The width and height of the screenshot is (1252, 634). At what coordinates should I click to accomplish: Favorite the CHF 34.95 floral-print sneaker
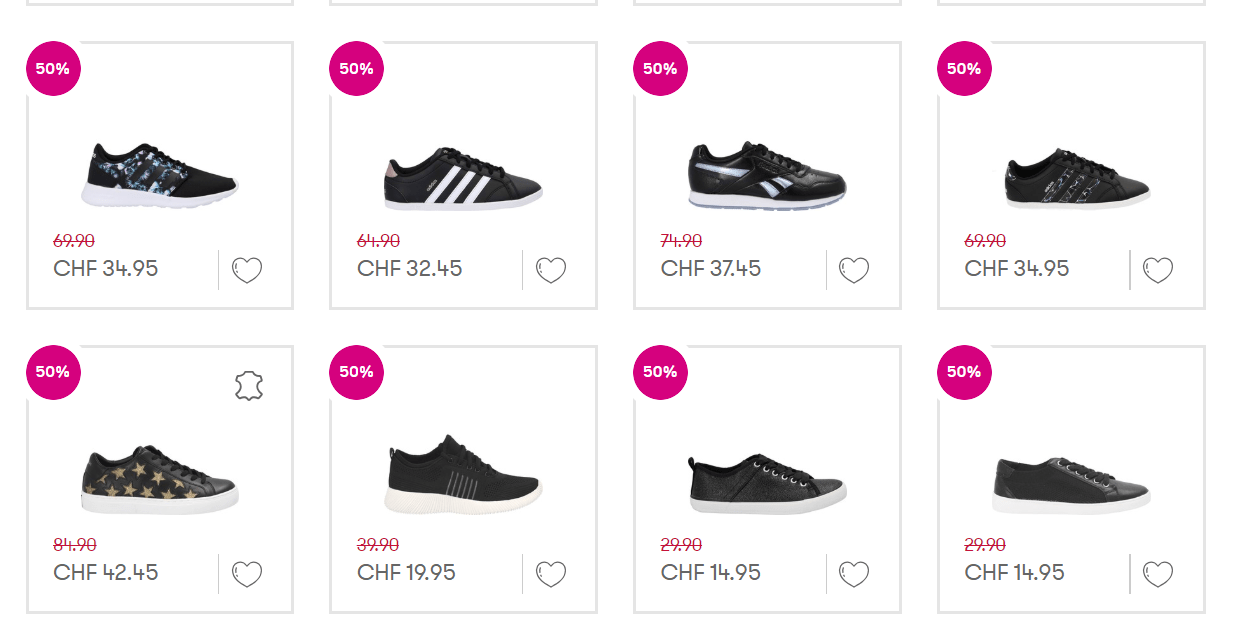click(x=247, y=270)
